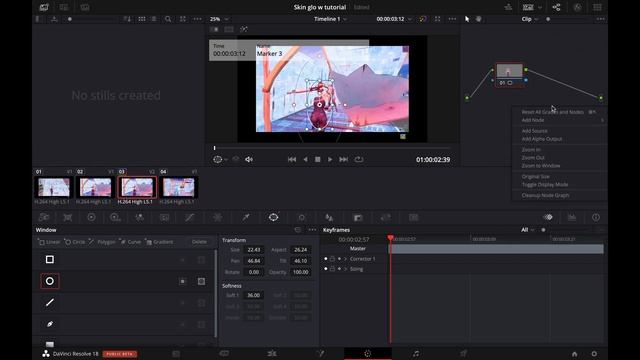Go to project manager home icon
The width and height of the screenshot is (640, 360).
pyautogui.click(x=574, y=354)
